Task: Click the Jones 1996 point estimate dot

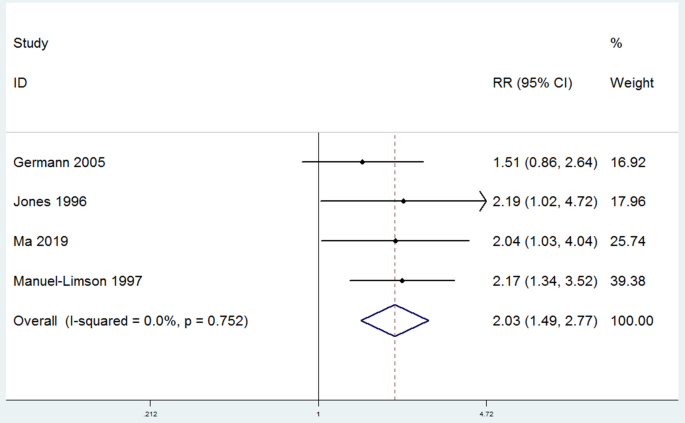Action: pyautogui.click(x=403, y=201)
